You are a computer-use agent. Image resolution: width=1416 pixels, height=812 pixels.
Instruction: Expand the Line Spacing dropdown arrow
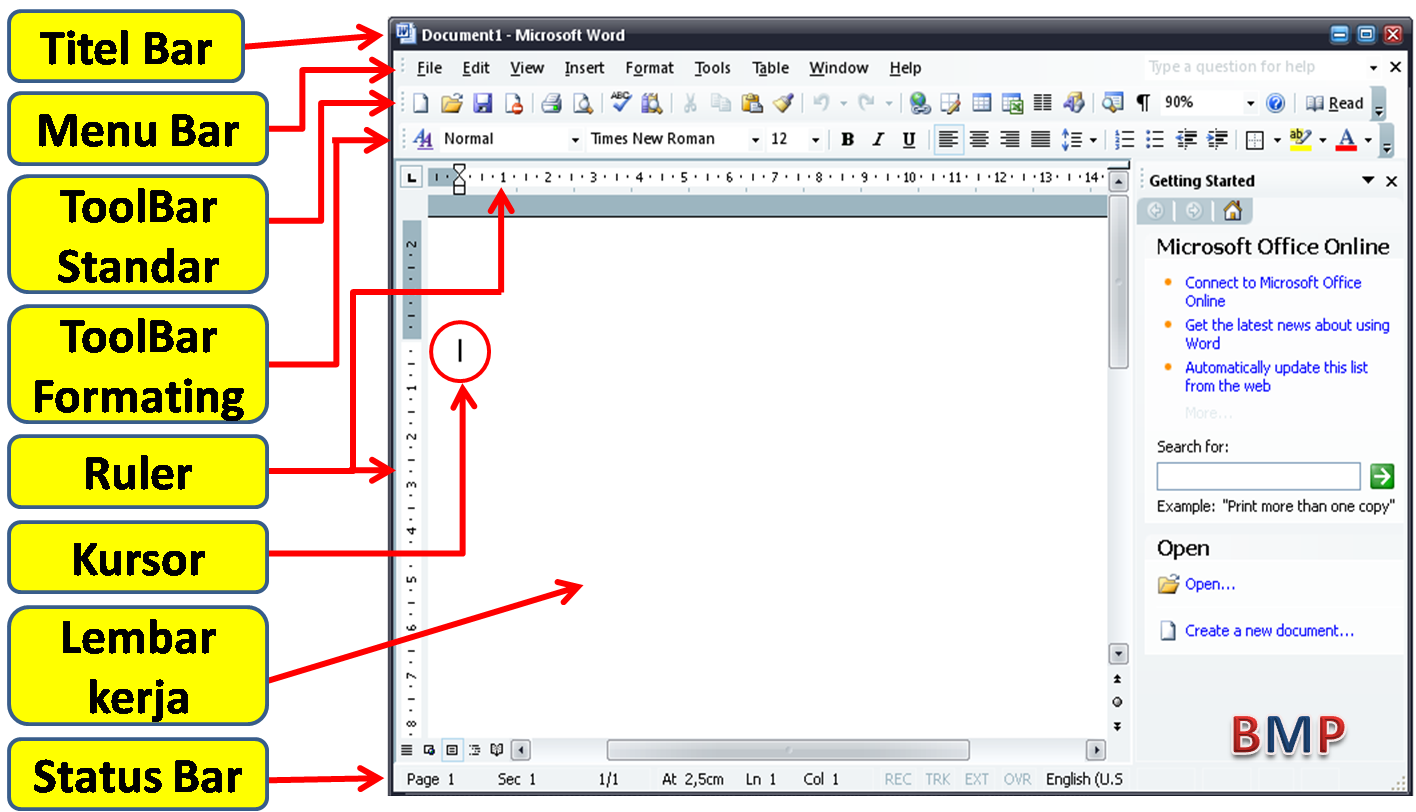(1092, 140)
